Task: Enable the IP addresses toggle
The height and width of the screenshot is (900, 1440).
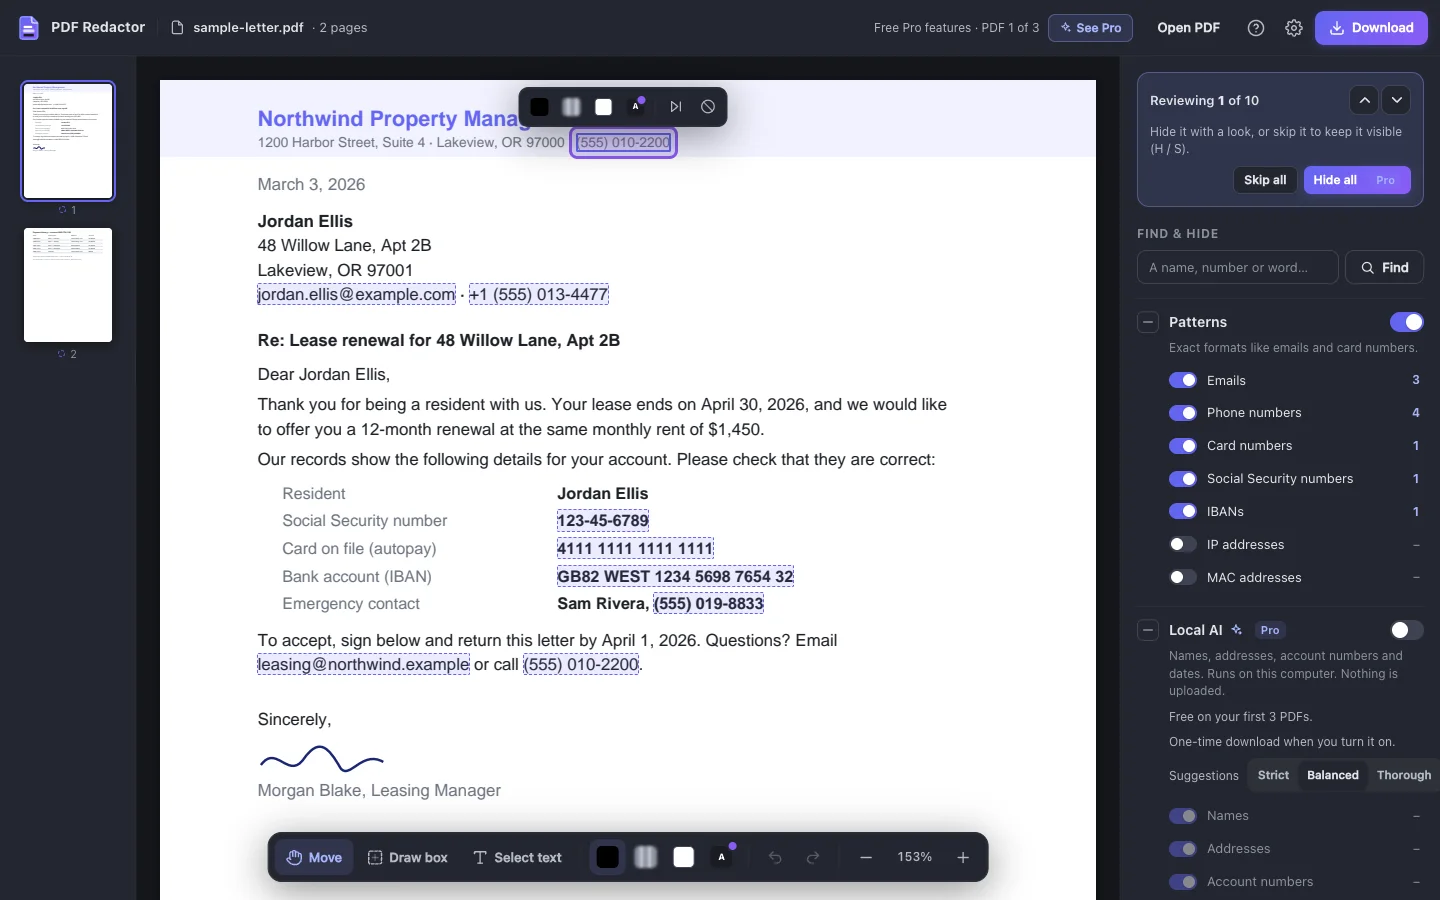Action: pyautogui.click(x=1183, y=544)
